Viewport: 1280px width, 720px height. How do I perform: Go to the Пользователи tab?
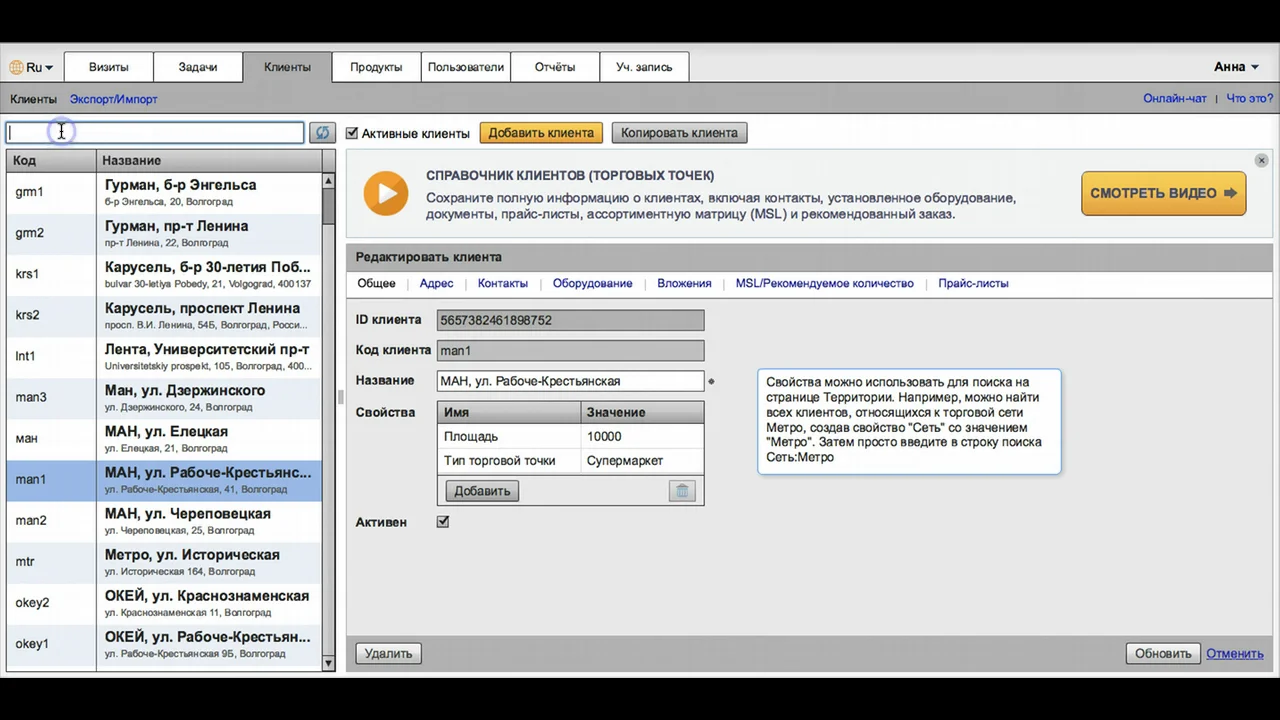click(465, 67)
